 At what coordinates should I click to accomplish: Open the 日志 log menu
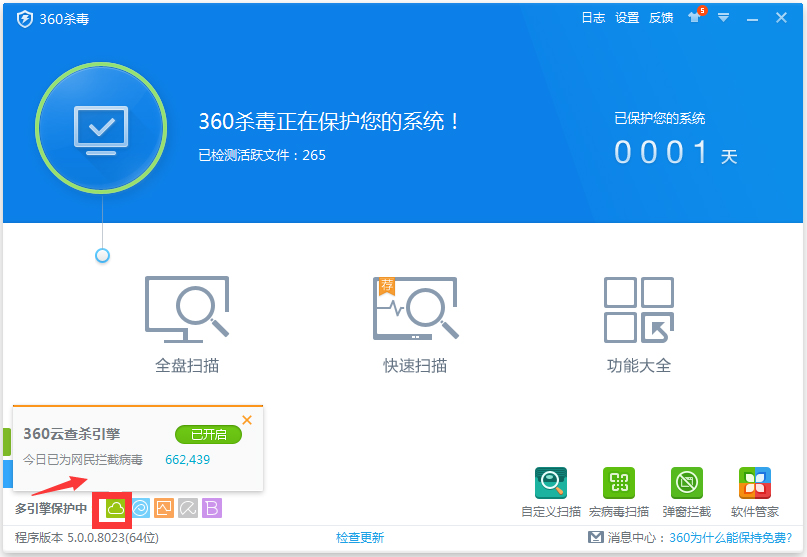(594, 18)
